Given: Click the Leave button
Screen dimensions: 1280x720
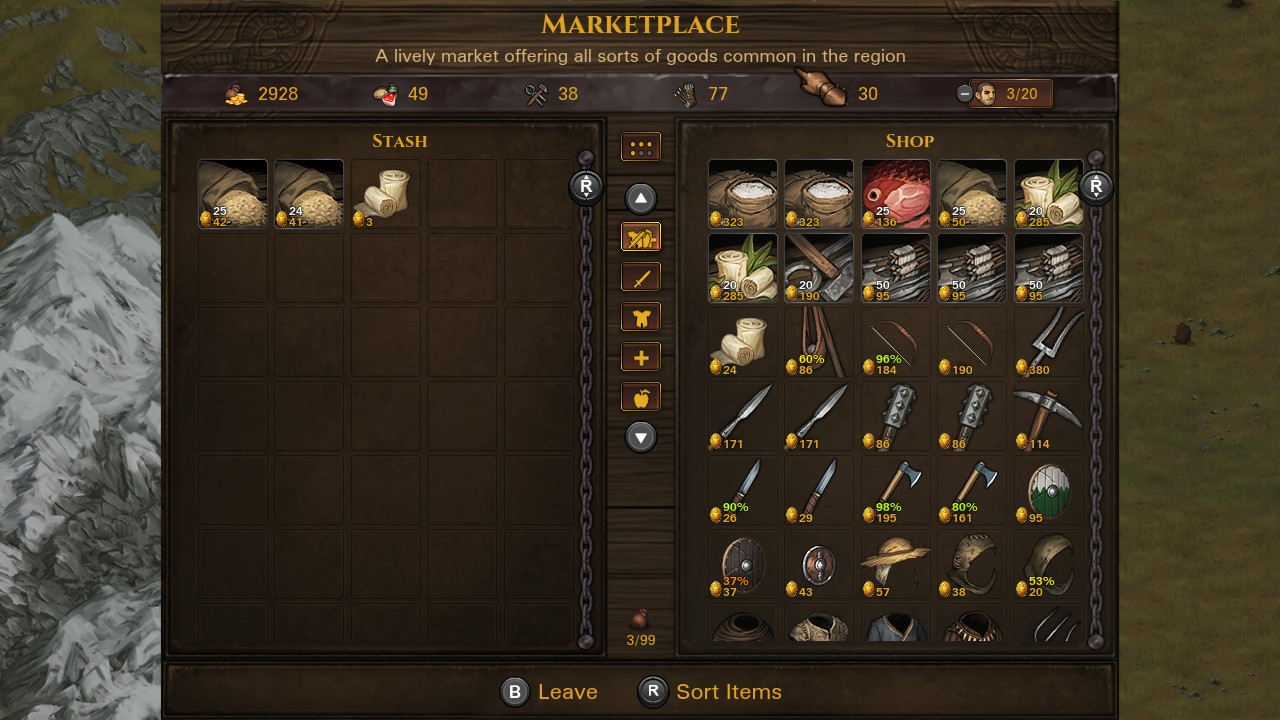Looking at the screenshot, I should 549,692.
